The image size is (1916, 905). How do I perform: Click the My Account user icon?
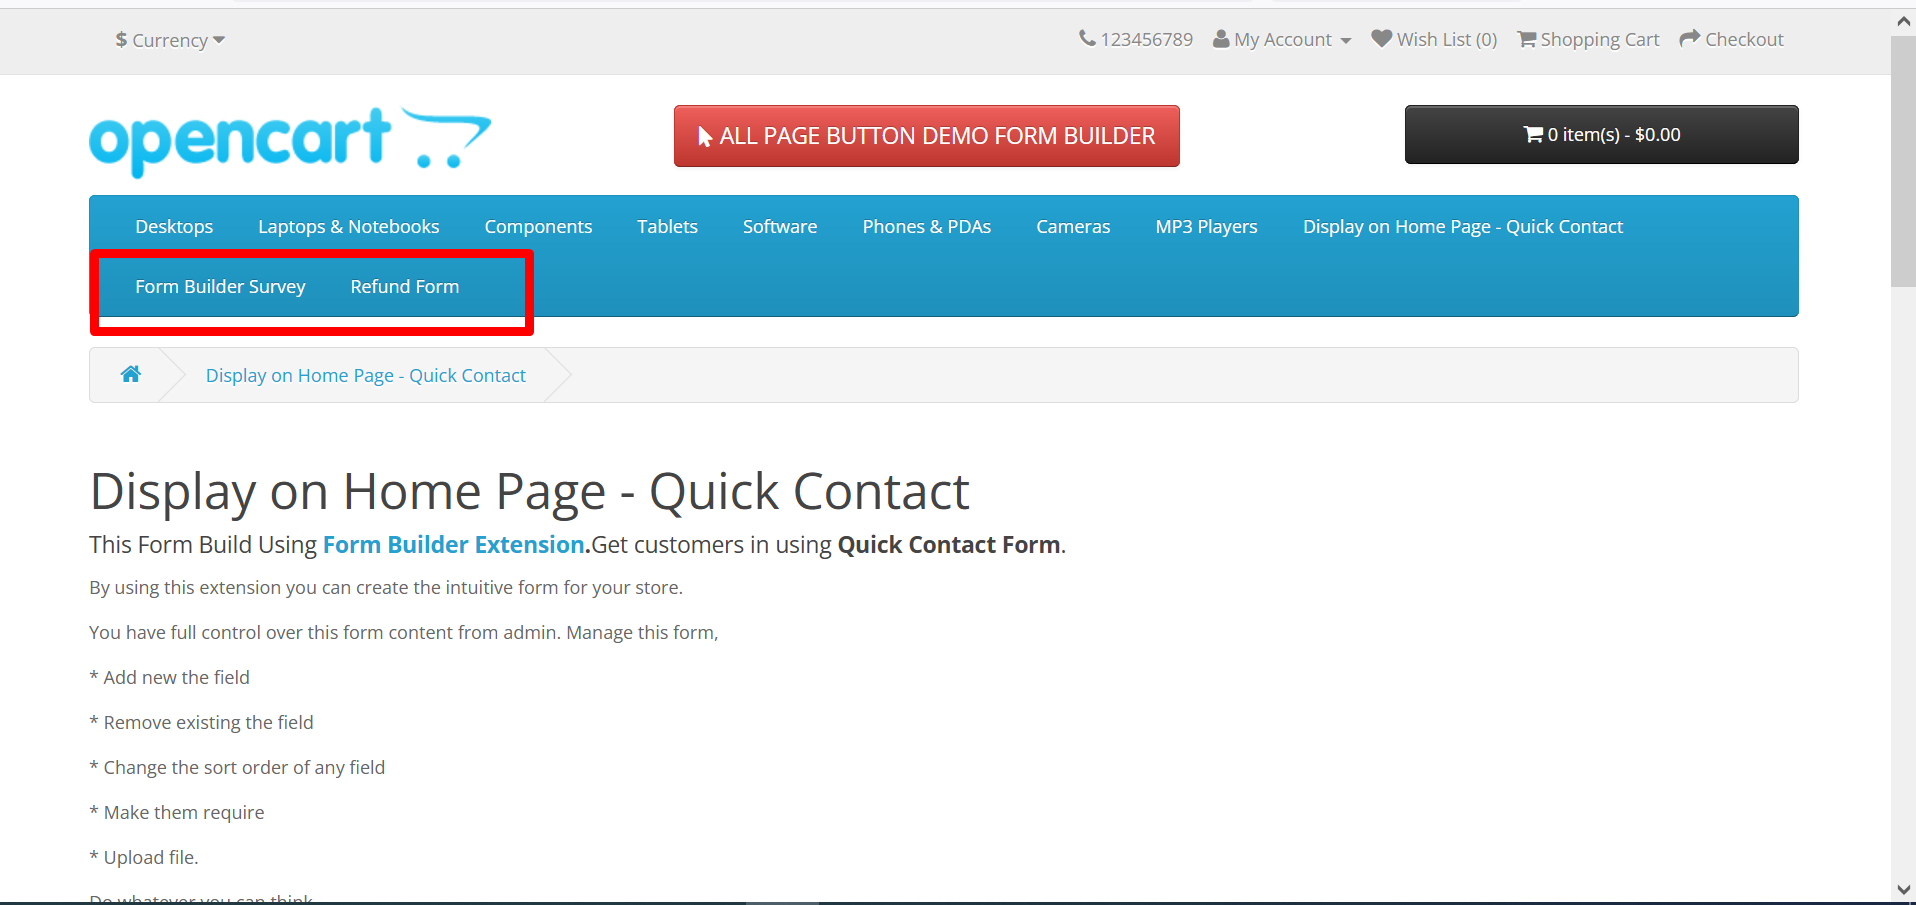pos(1221,39)
